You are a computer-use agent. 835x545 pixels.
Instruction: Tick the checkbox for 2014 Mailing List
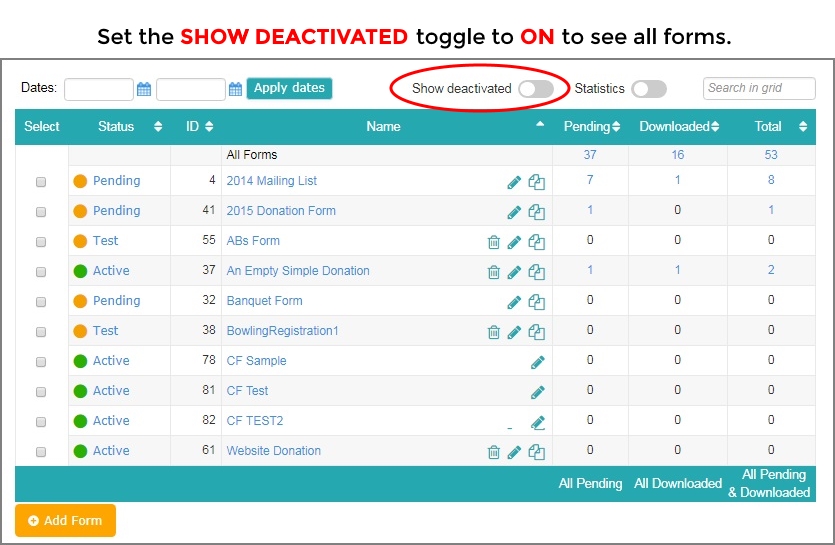point(40,182)
